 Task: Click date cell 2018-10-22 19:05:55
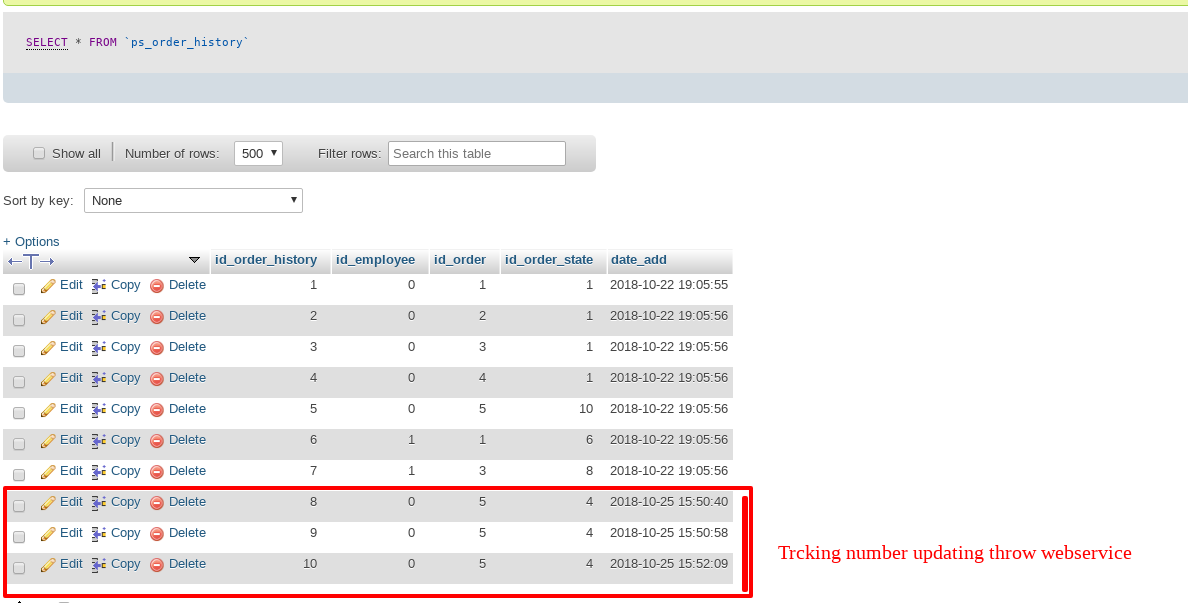(669, 285)
